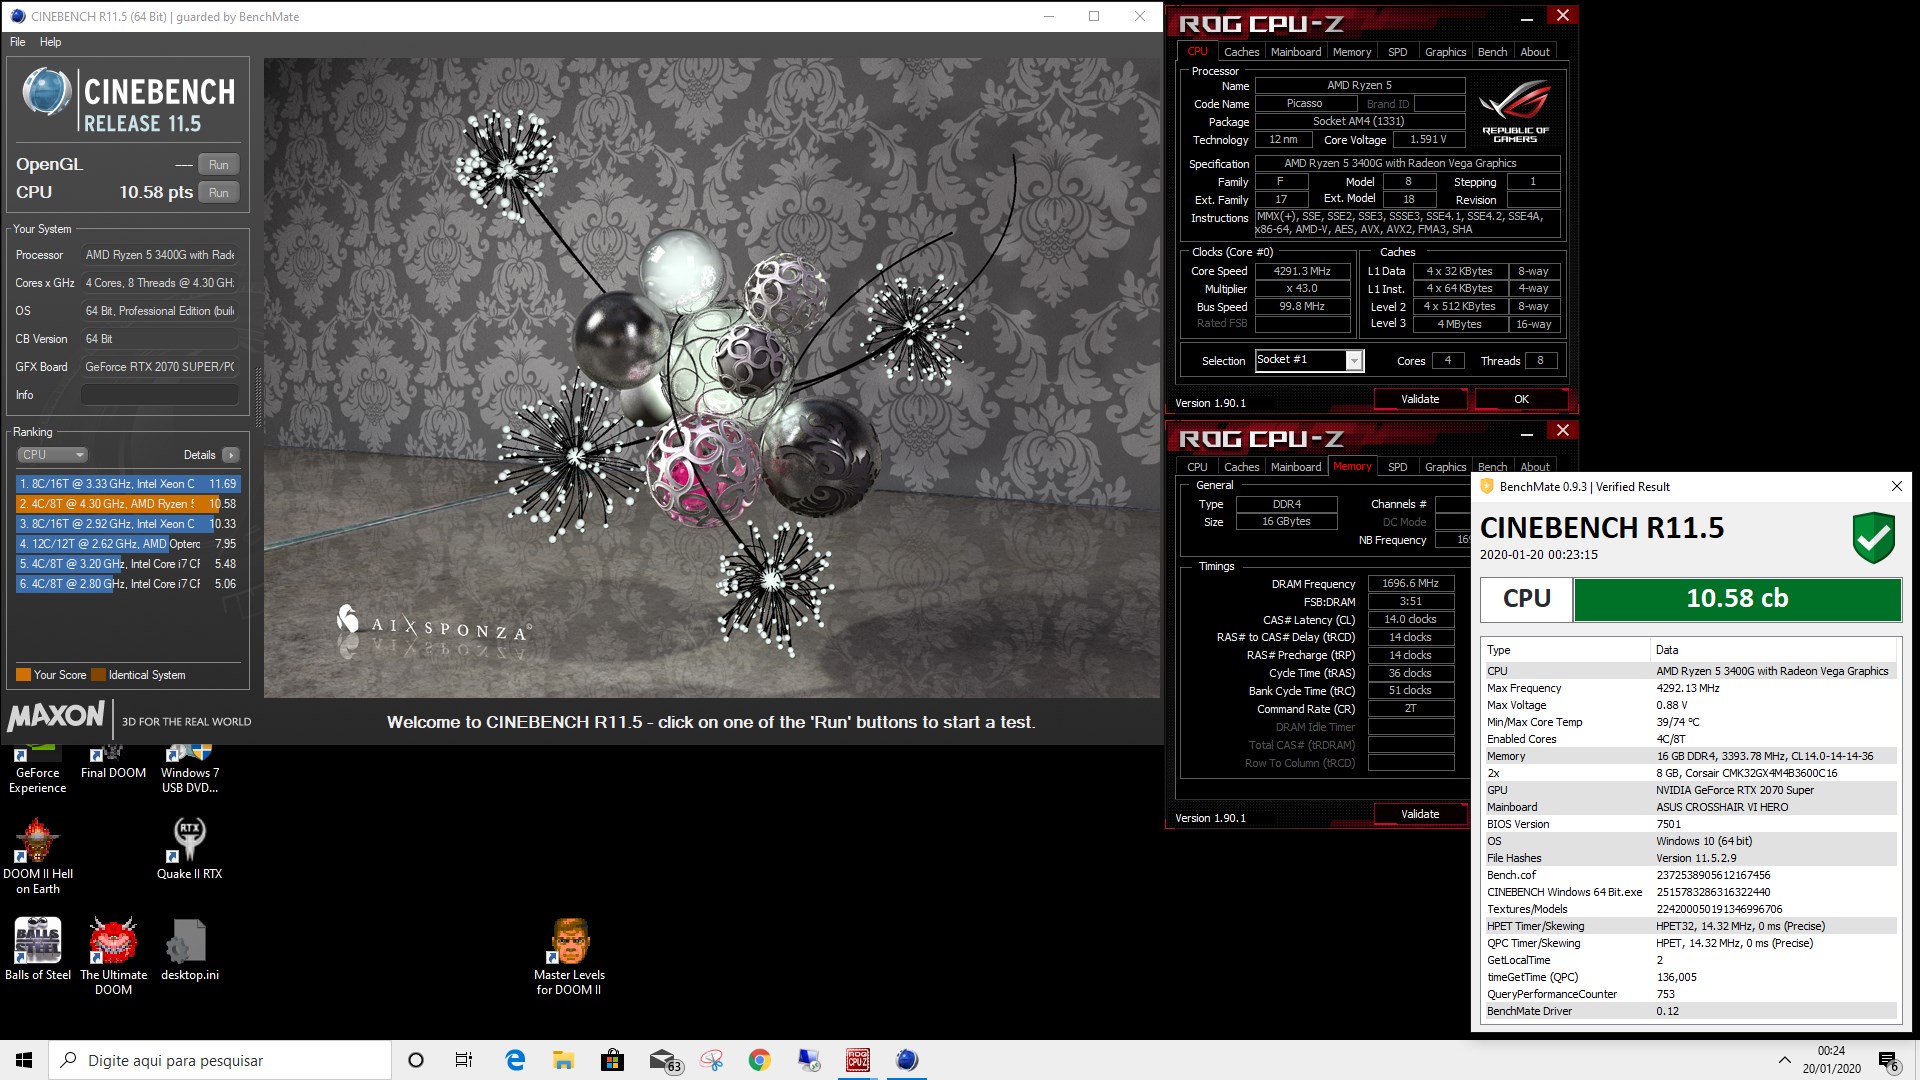
Task: Open the Help menu in Cinebench
Action: click(51, 42)
